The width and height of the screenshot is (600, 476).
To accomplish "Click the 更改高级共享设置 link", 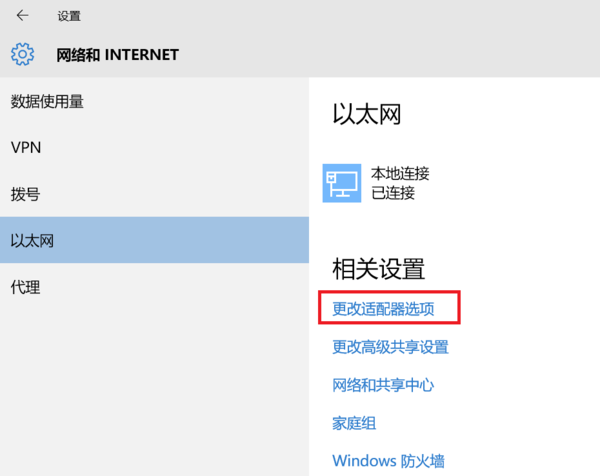I will click(x=390, y=347).
